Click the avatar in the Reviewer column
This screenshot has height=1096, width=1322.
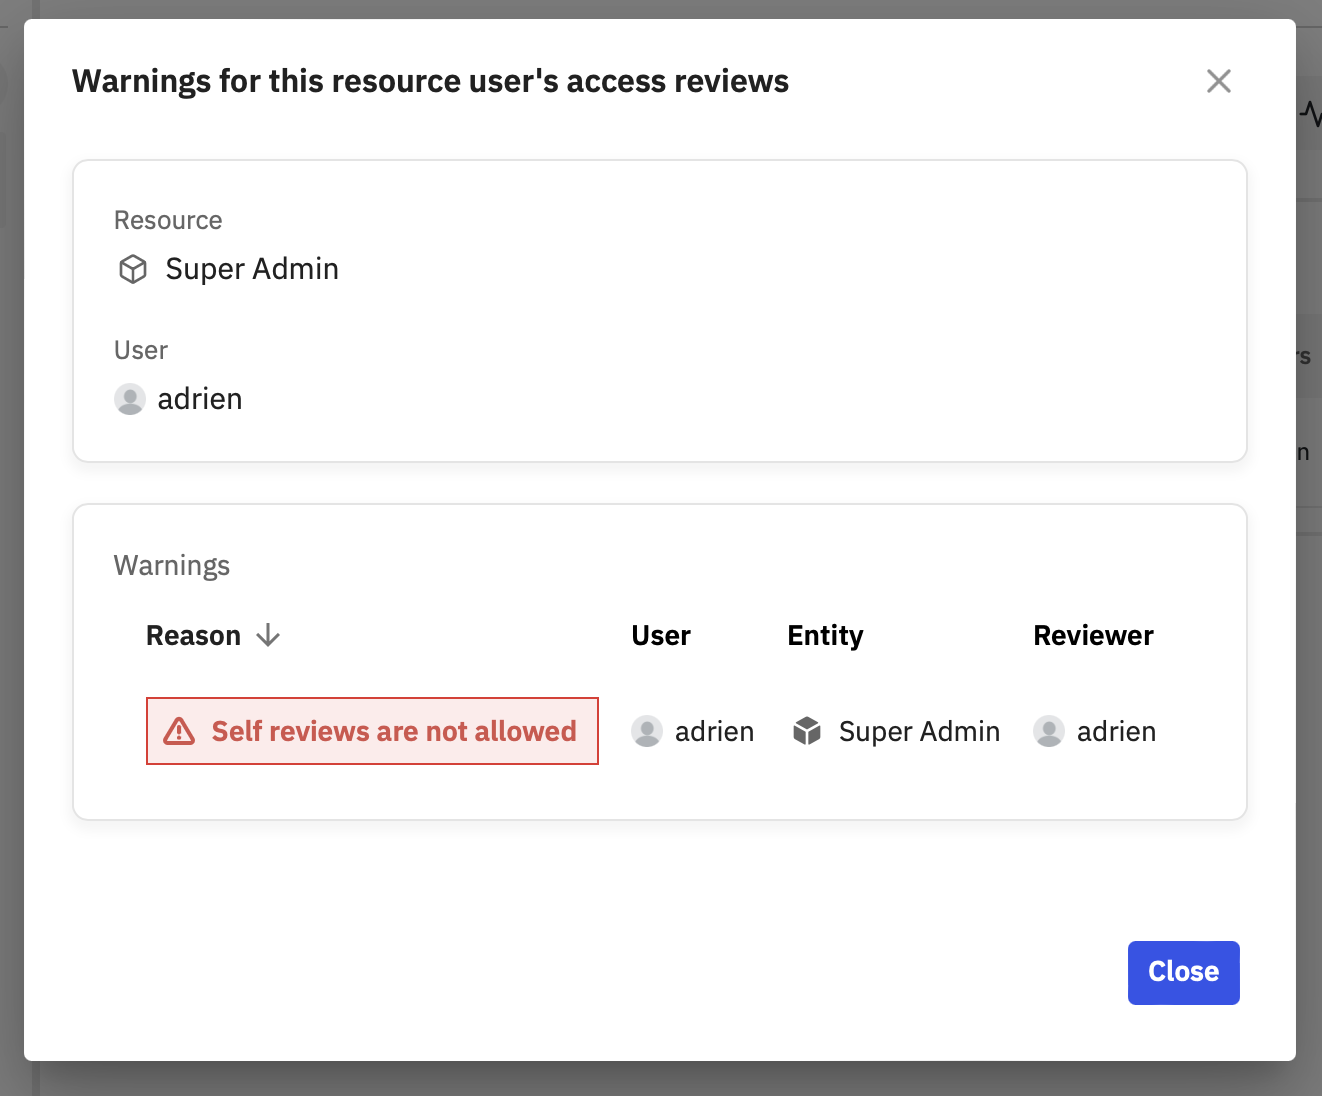(1049, 731)
